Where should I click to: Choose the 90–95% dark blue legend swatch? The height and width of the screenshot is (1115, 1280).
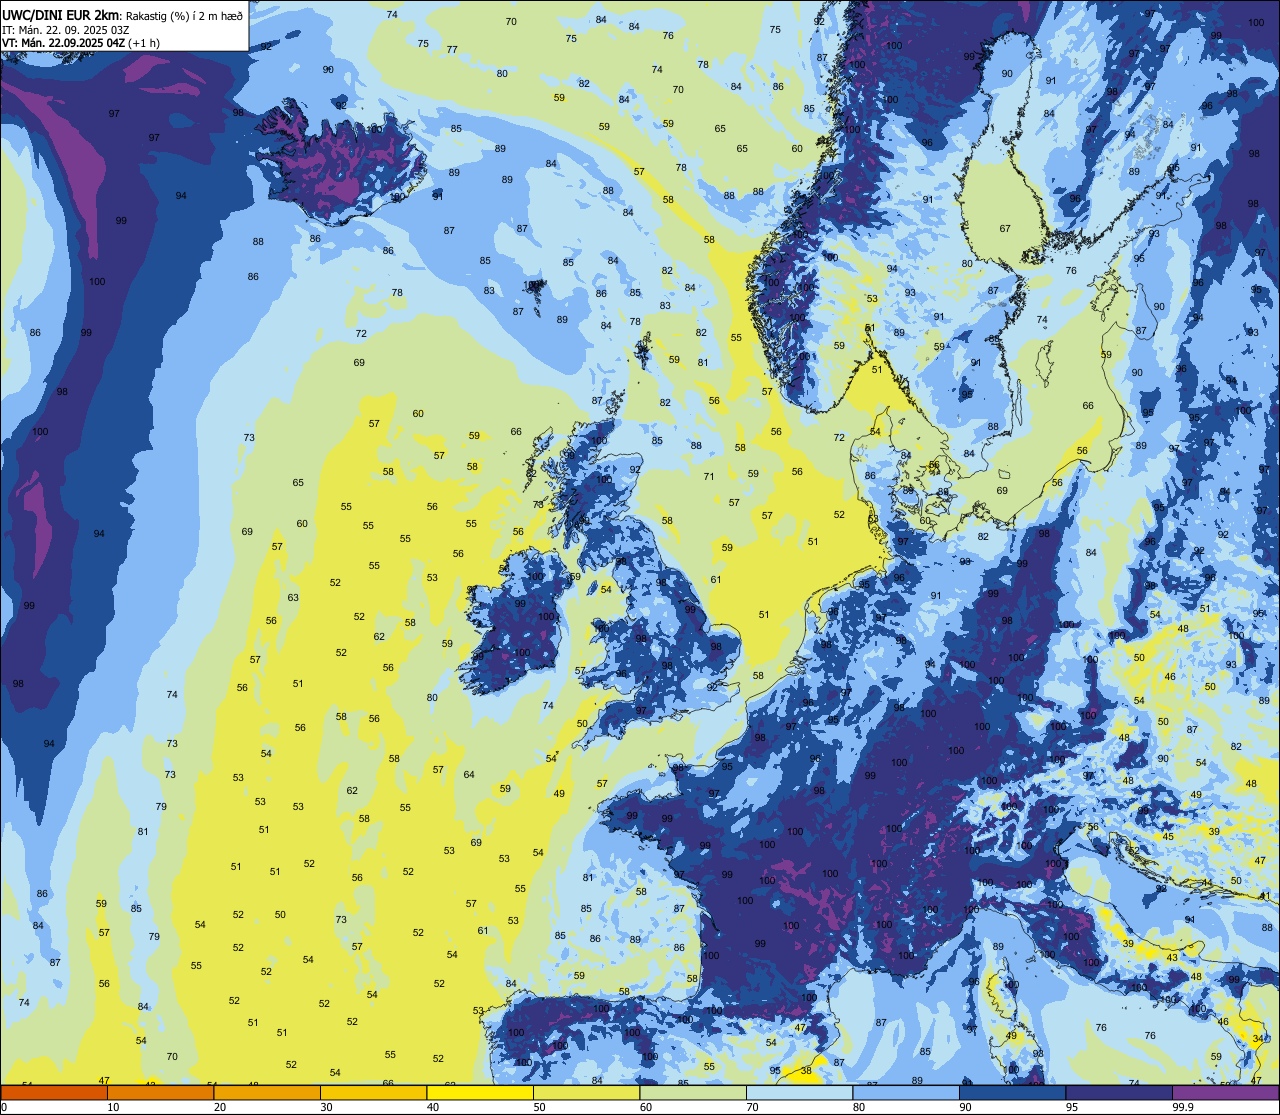(x=1012, y=1092)
